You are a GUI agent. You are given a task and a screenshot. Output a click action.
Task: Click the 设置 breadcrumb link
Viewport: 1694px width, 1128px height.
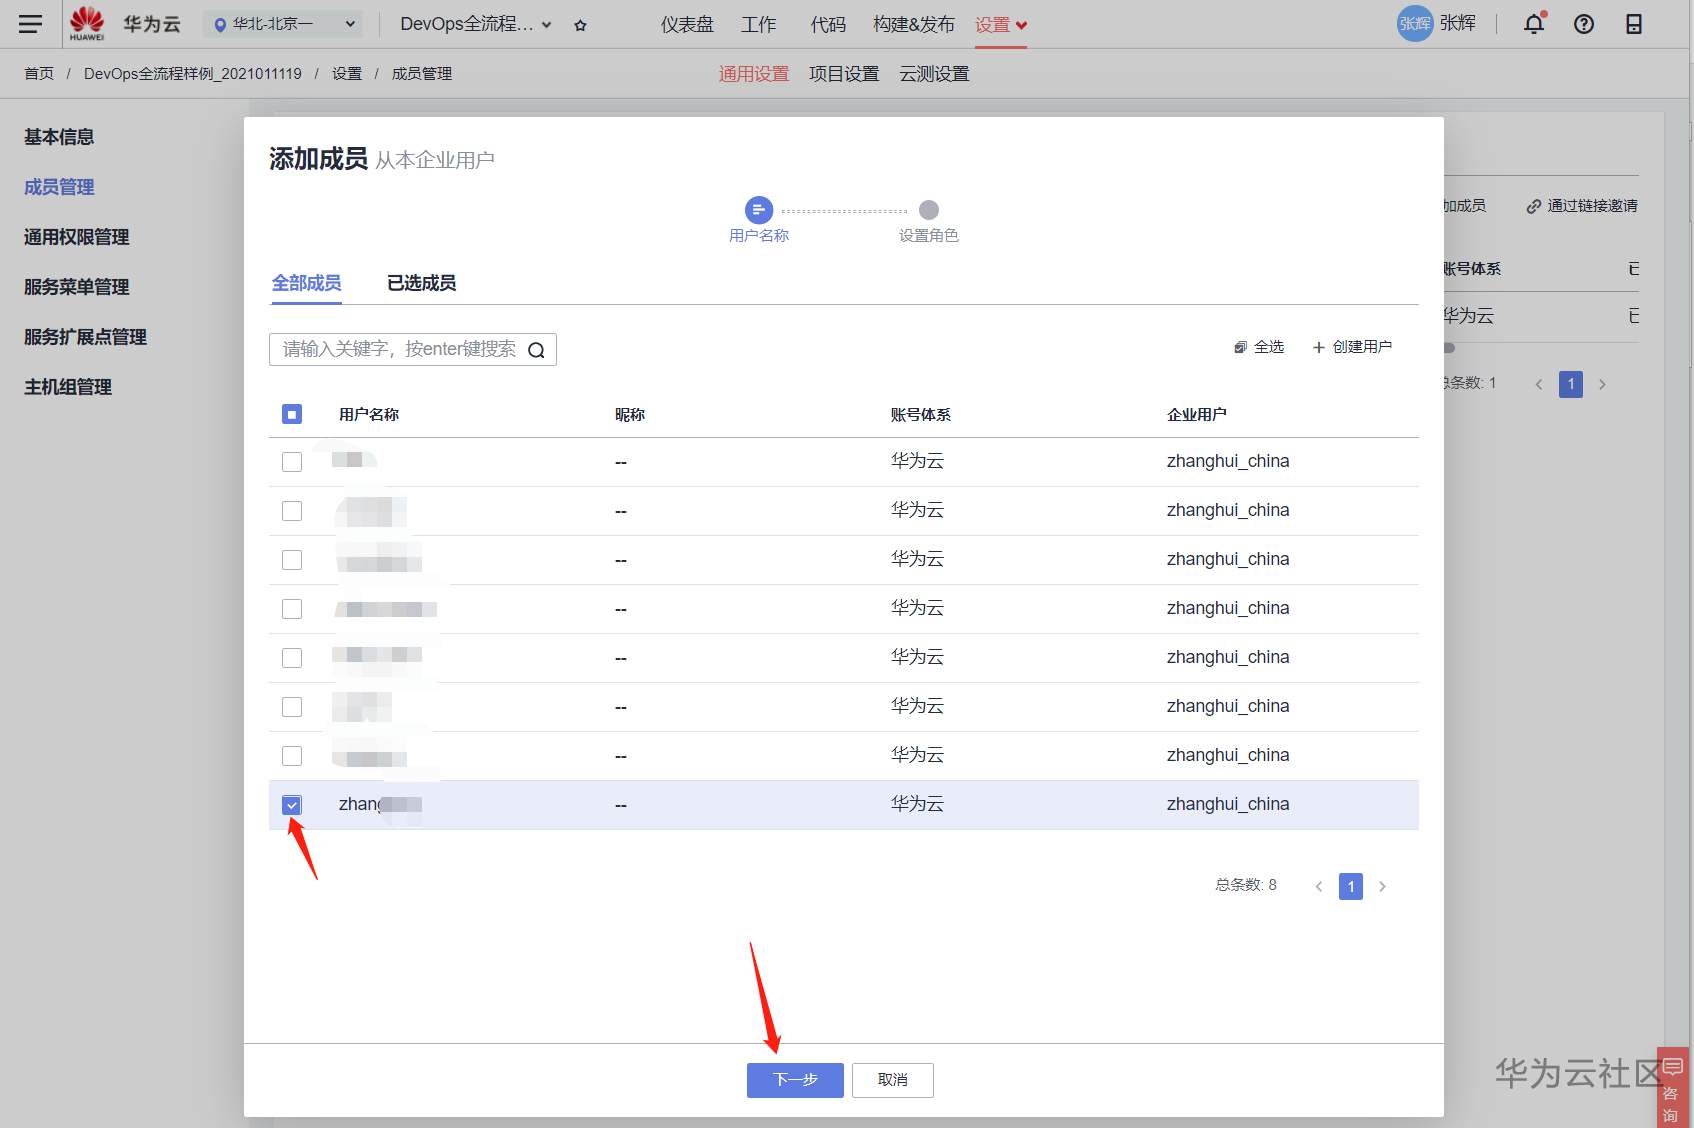347,74
